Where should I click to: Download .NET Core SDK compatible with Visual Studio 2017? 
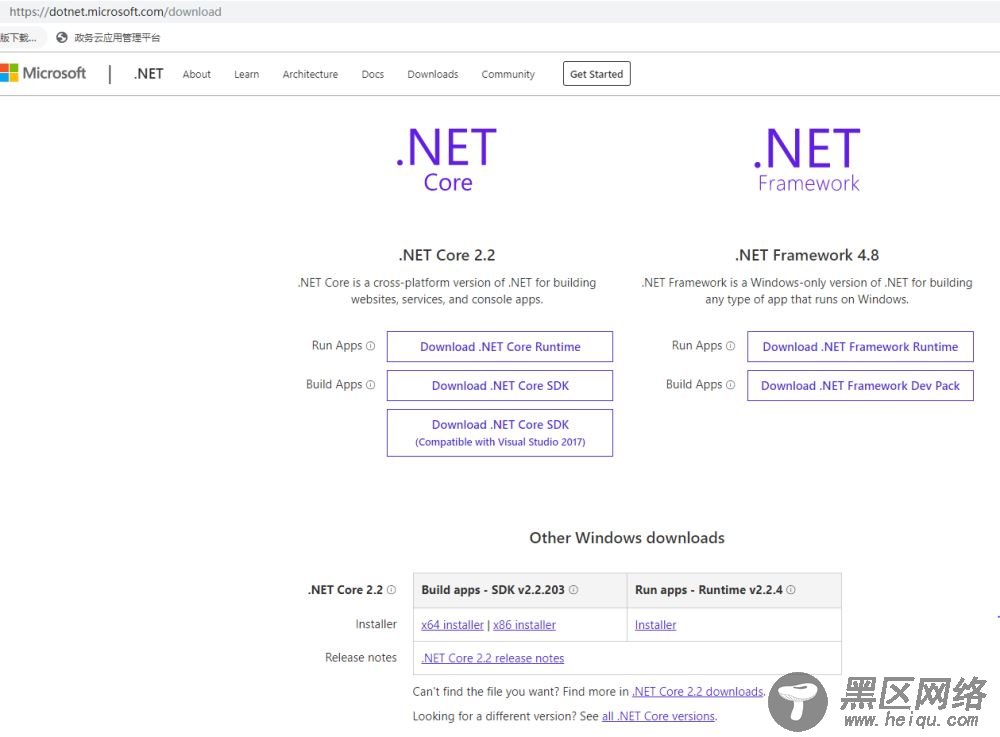pyautogui.click(x=500, y=433)
